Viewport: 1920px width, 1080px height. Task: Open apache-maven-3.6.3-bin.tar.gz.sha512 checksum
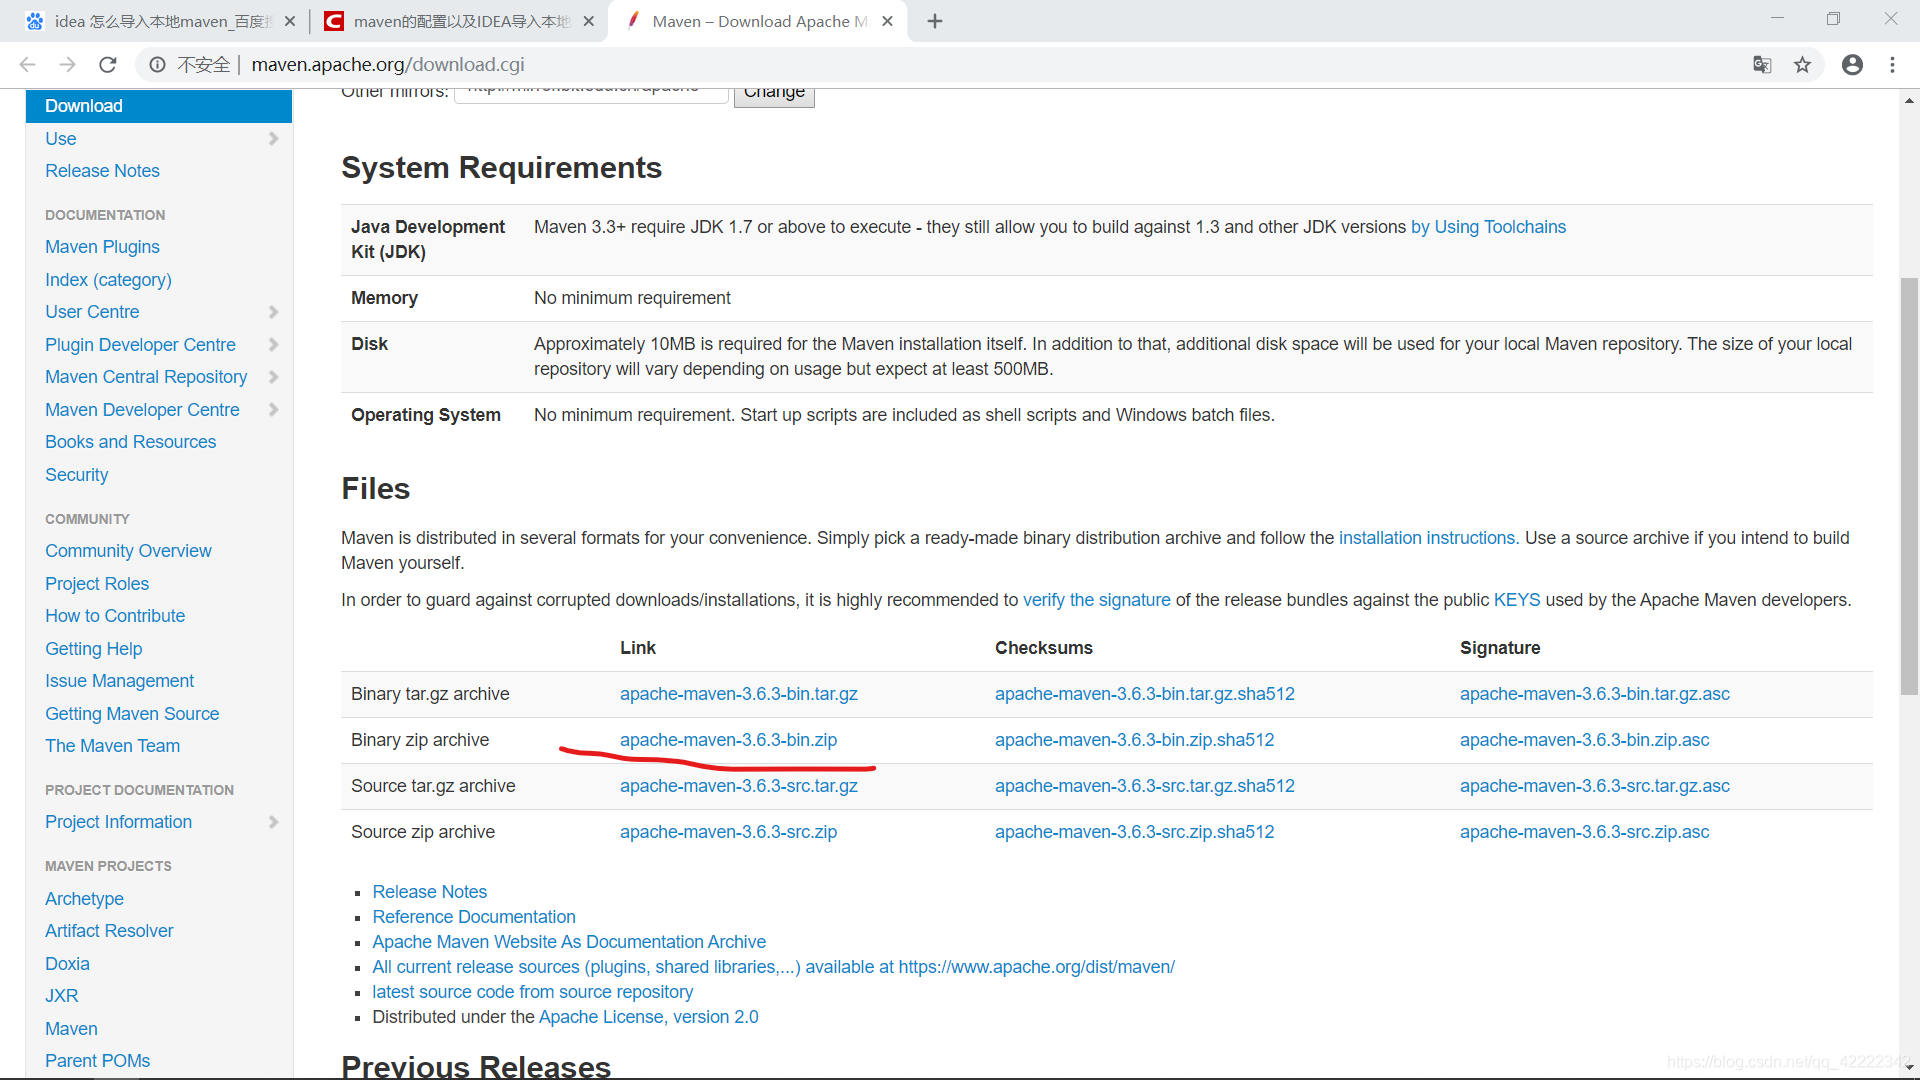(1144, 694)
